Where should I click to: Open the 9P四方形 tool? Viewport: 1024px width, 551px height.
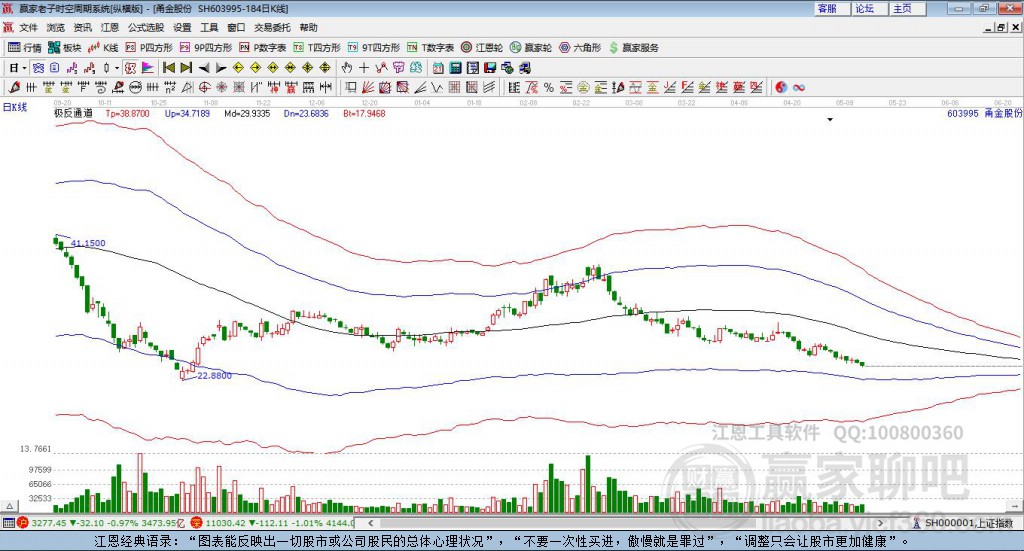click(206, 48)
